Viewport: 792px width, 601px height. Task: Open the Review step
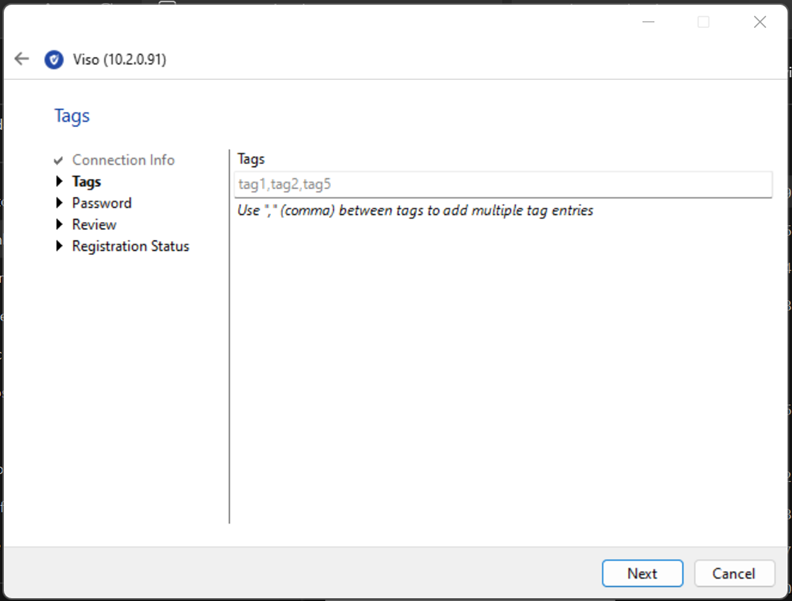94,224
